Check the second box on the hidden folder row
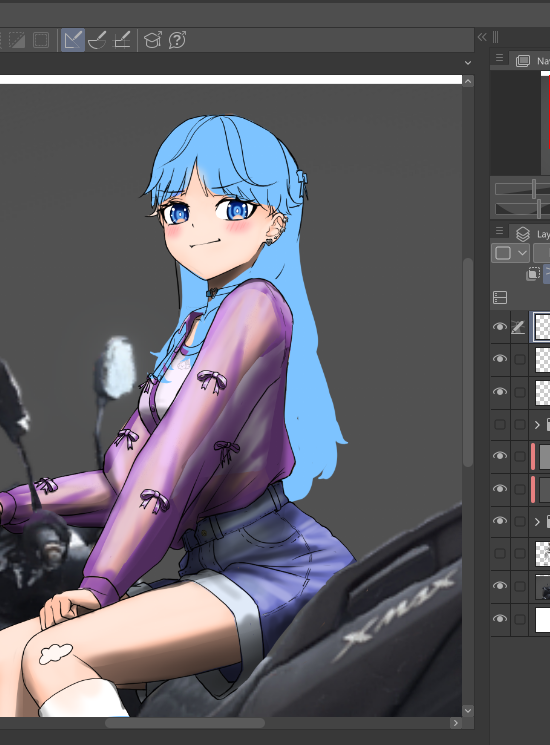 [x=520, y=424]
